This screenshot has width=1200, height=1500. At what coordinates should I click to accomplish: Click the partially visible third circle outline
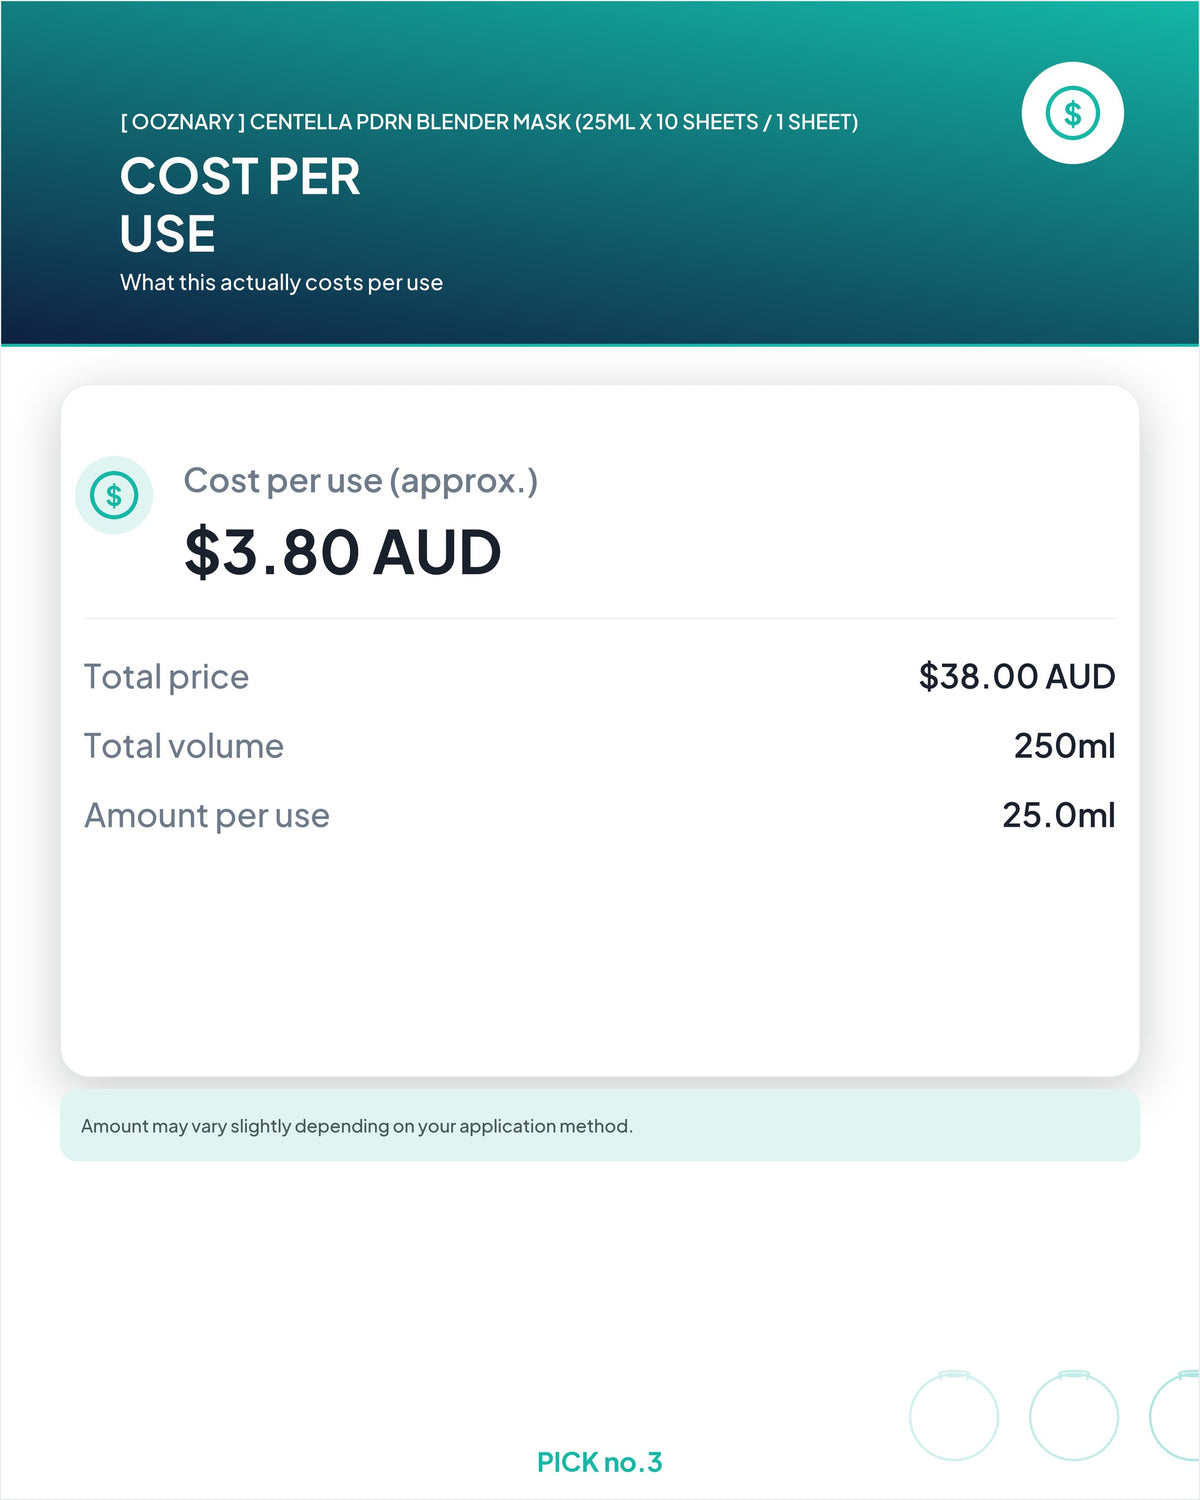[x=1176, y=1415]
